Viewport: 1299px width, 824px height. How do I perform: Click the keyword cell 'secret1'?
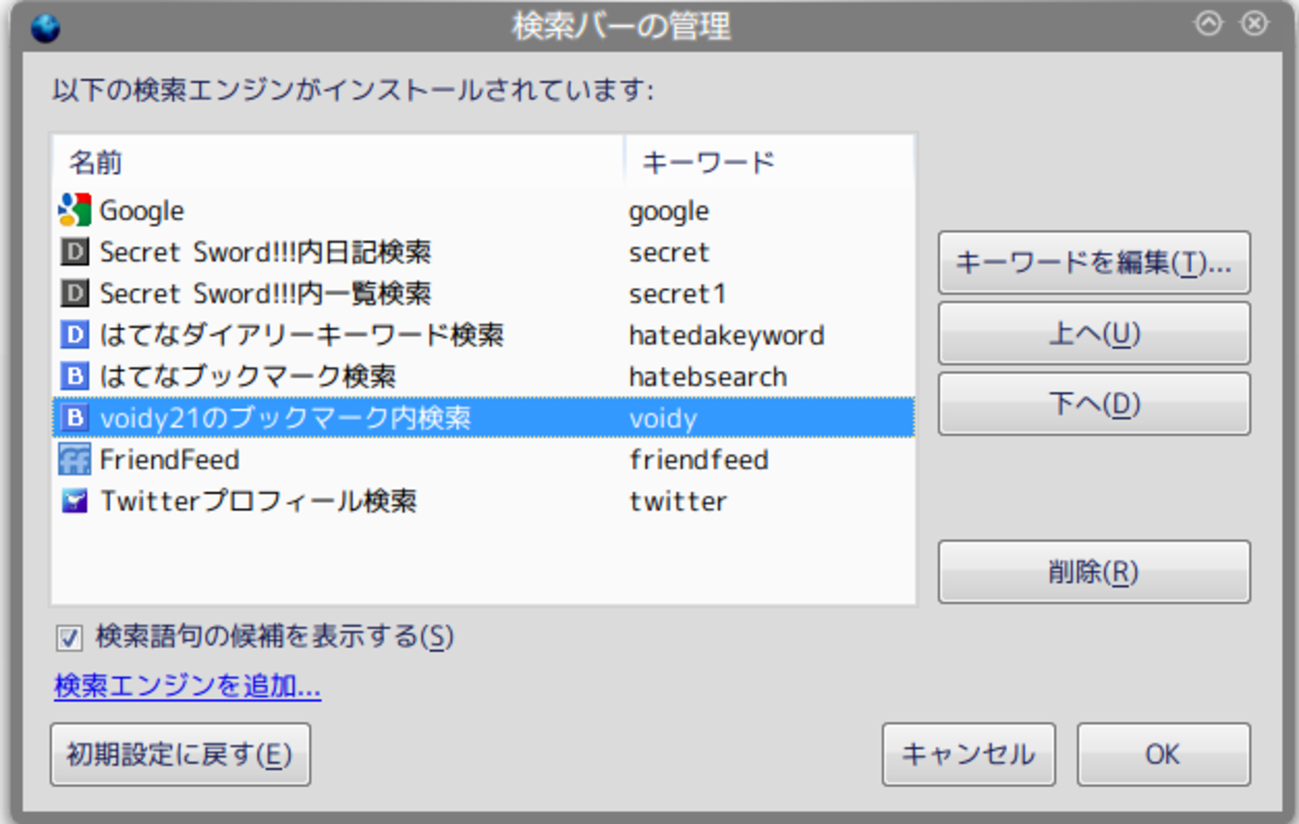click(677, 294)
